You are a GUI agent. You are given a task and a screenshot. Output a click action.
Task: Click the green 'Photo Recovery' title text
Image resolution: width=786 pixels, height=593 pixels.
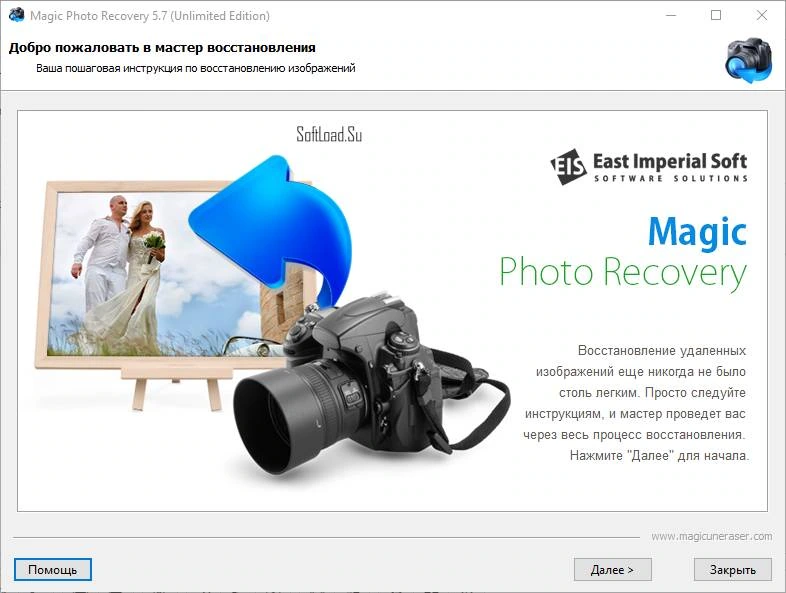click(x=623, y=274)
